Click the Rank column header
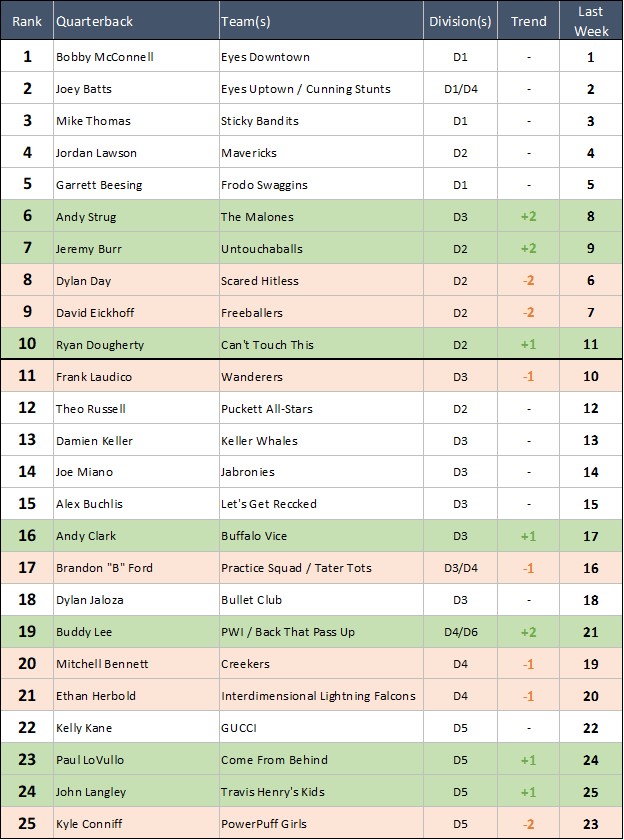The height and width of the screenshot is (840, 624). tap(27, 21)
